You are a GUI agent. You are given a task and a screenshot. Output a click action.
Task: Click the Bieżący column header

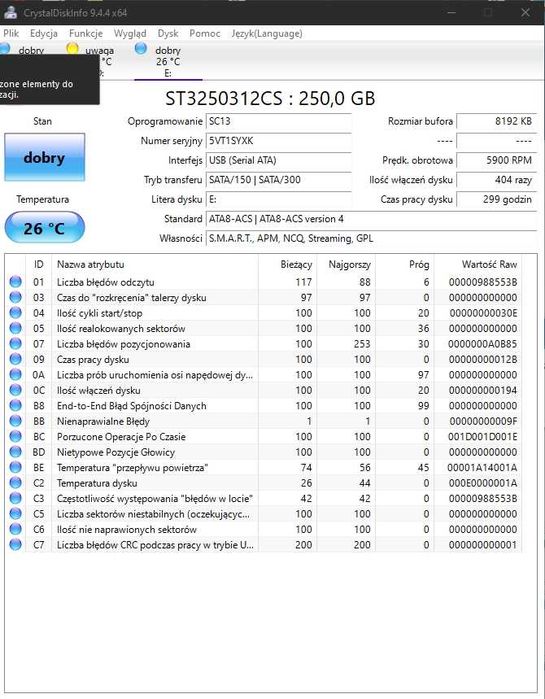pos(287,264)
